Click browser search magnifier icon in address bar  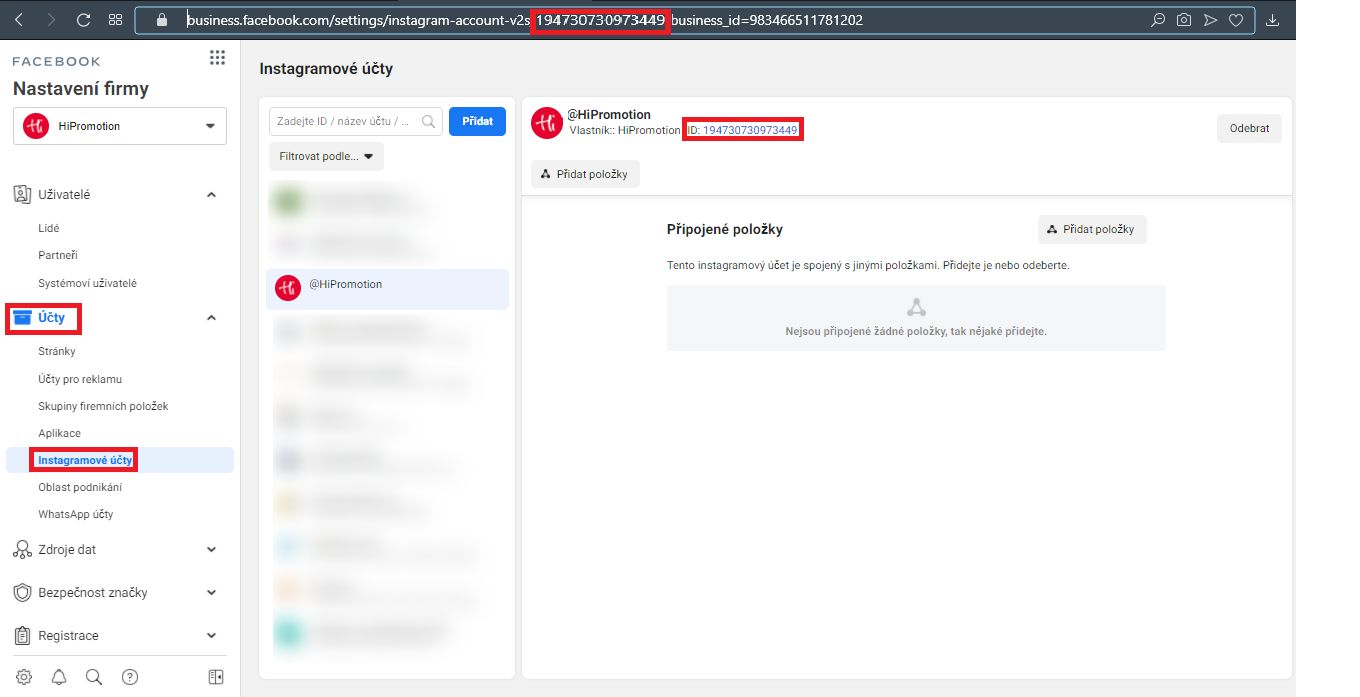(1158, 19)
